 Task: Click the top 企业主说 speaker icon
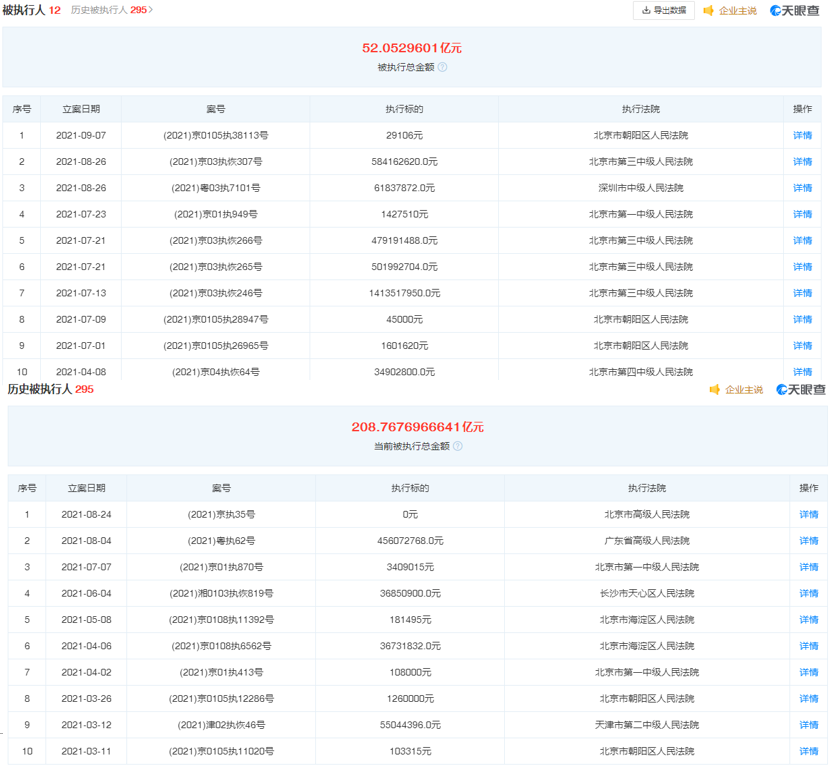pos(709,11)
